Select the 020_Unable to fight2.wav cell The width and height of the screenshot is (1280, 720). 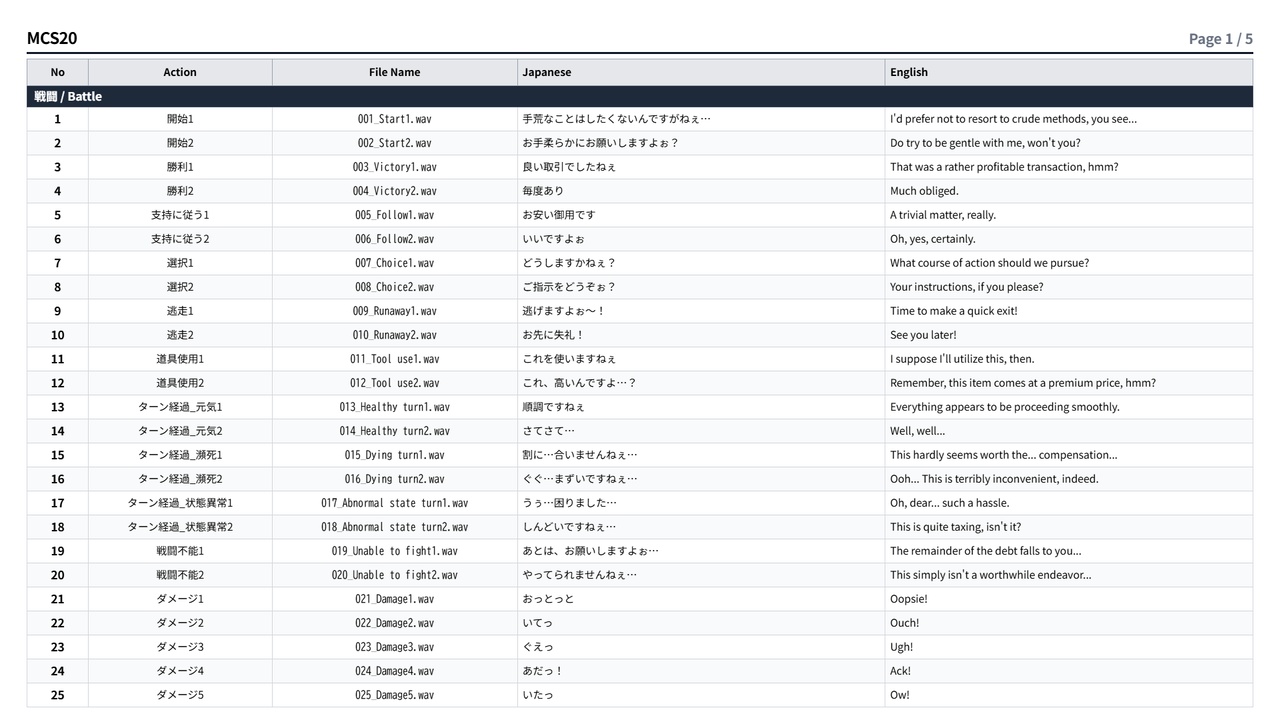coord(394,575)
